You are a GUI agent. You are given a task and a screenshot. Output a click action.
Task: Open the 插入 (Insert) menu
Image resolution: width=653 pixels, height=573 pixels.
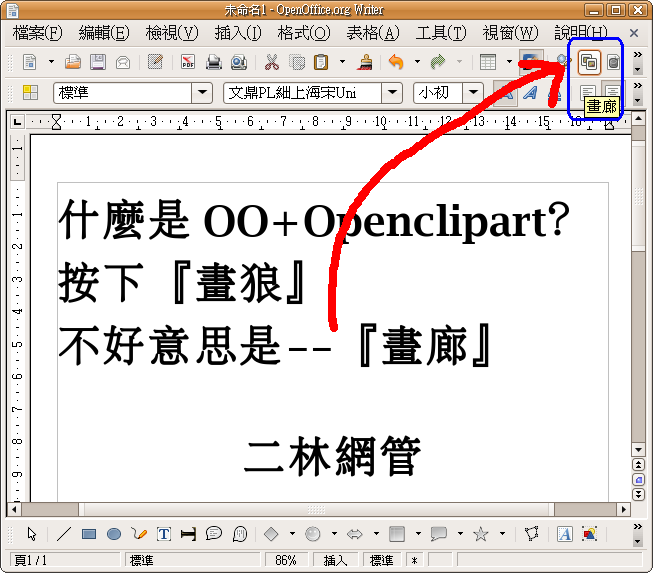point(237,33)
